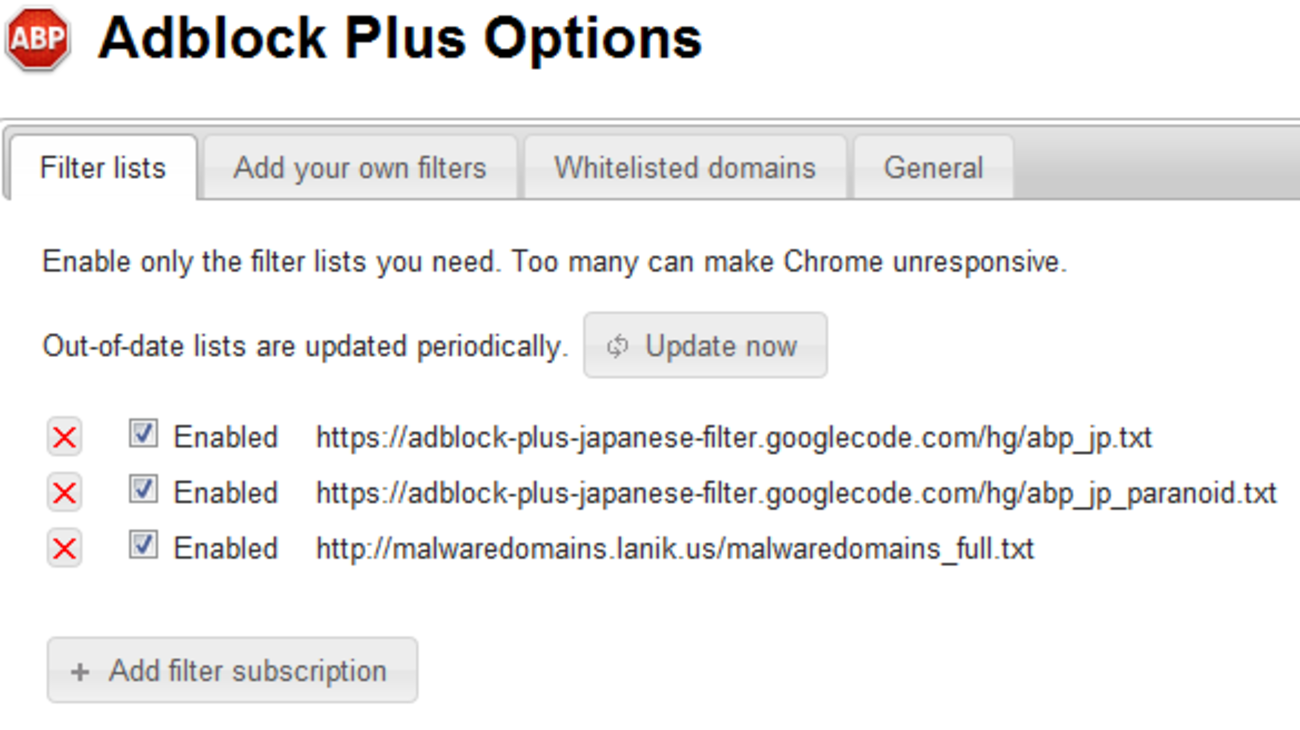Click the abp_jp_paranoid.txt filter URL
1300x730 pixels.
tap(796, 494)
